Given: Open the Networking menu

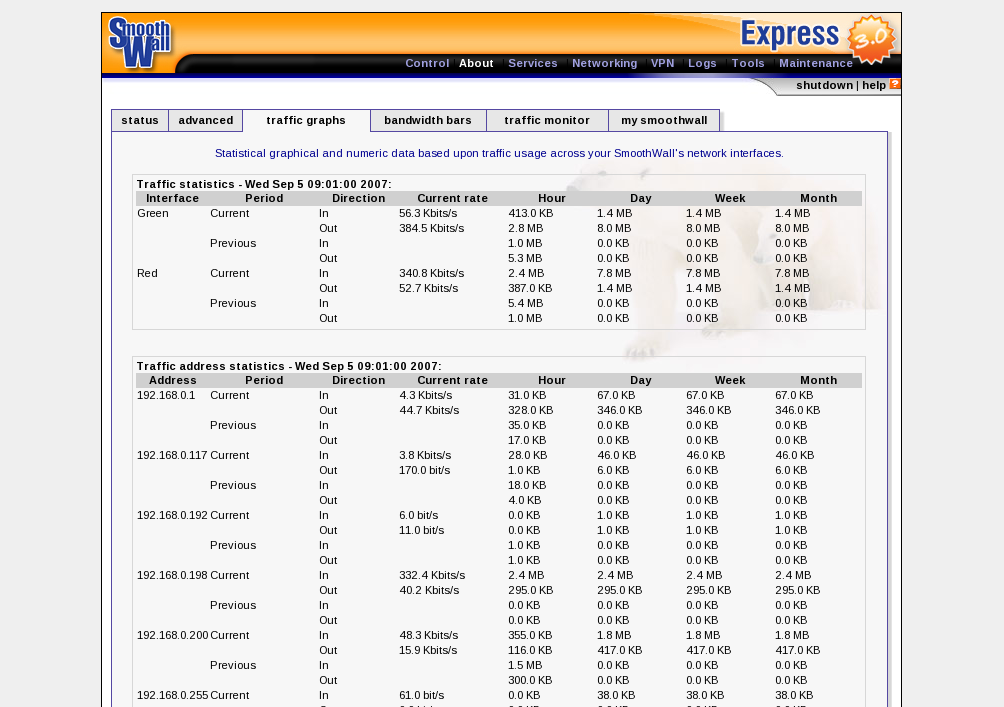Looking at the screenshot, I should [x=604, y=63].
